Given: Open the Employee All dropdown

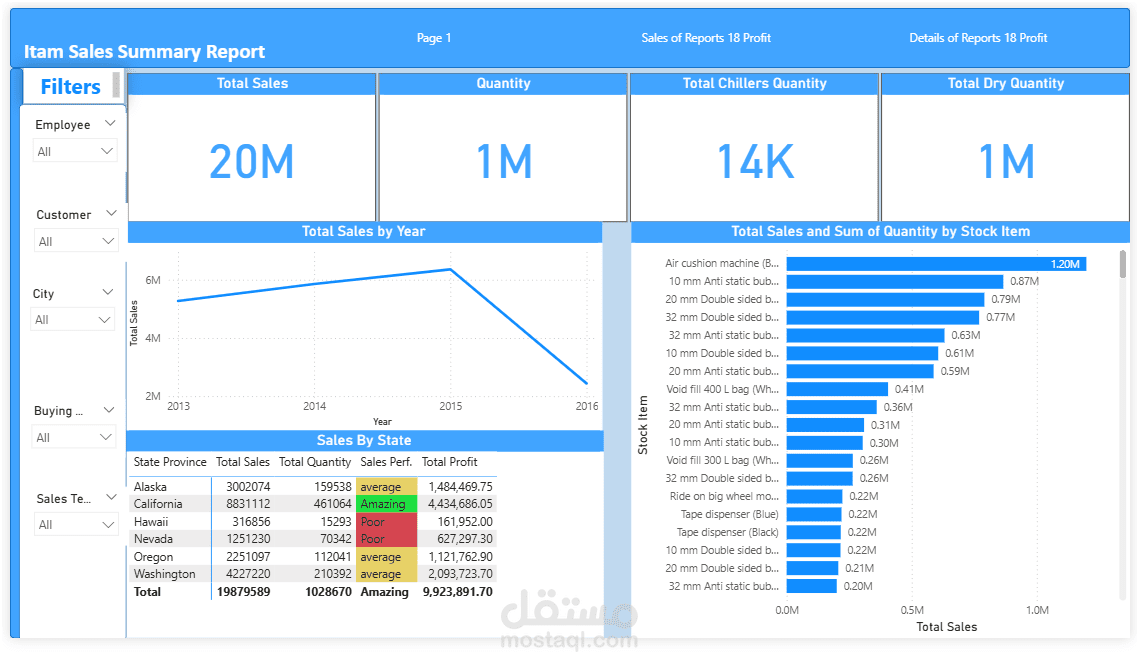Looking at the screenshot, I should coord(75,151).
